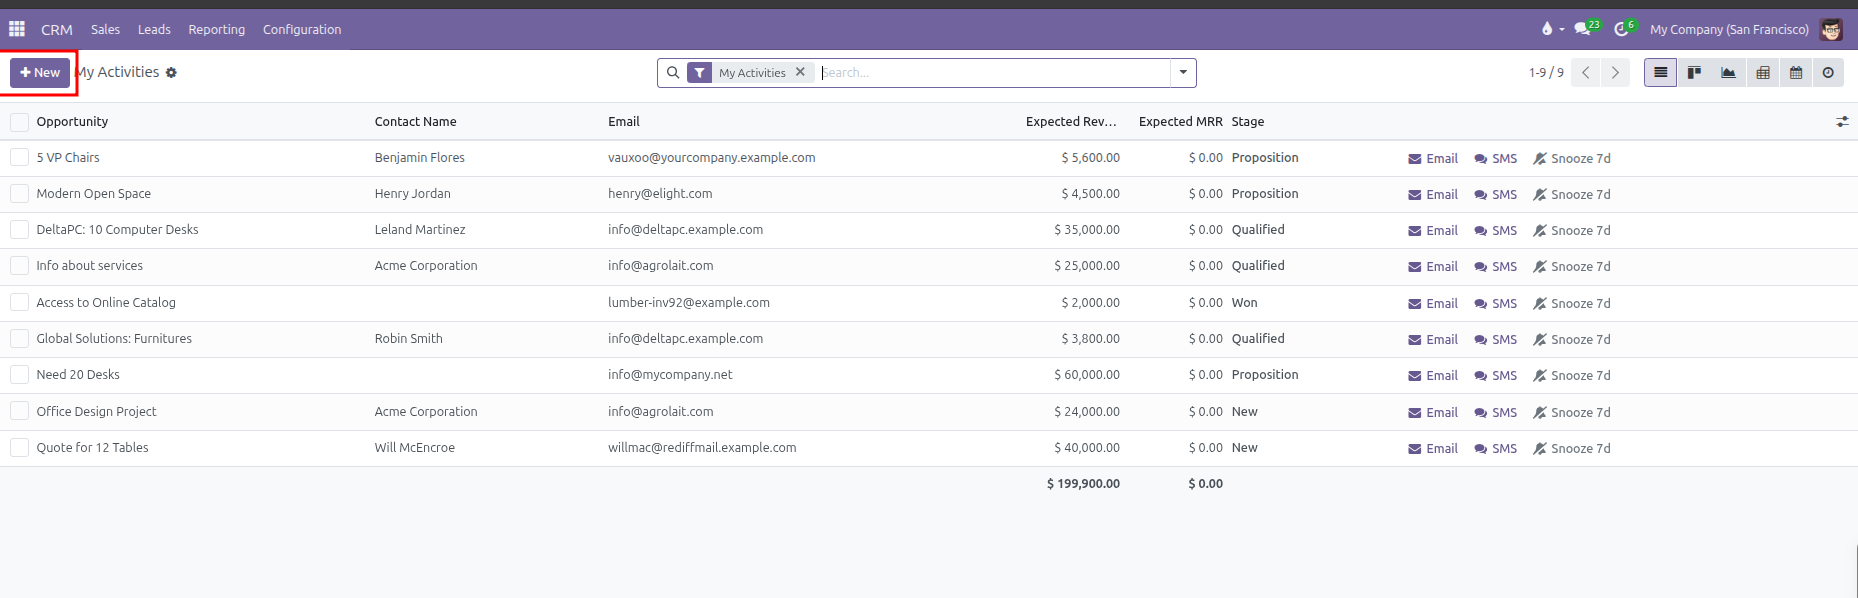Select the DeltaPC: 10 Computer Desks row checkbox
The image size is (1858, 598).
(19, 230)
